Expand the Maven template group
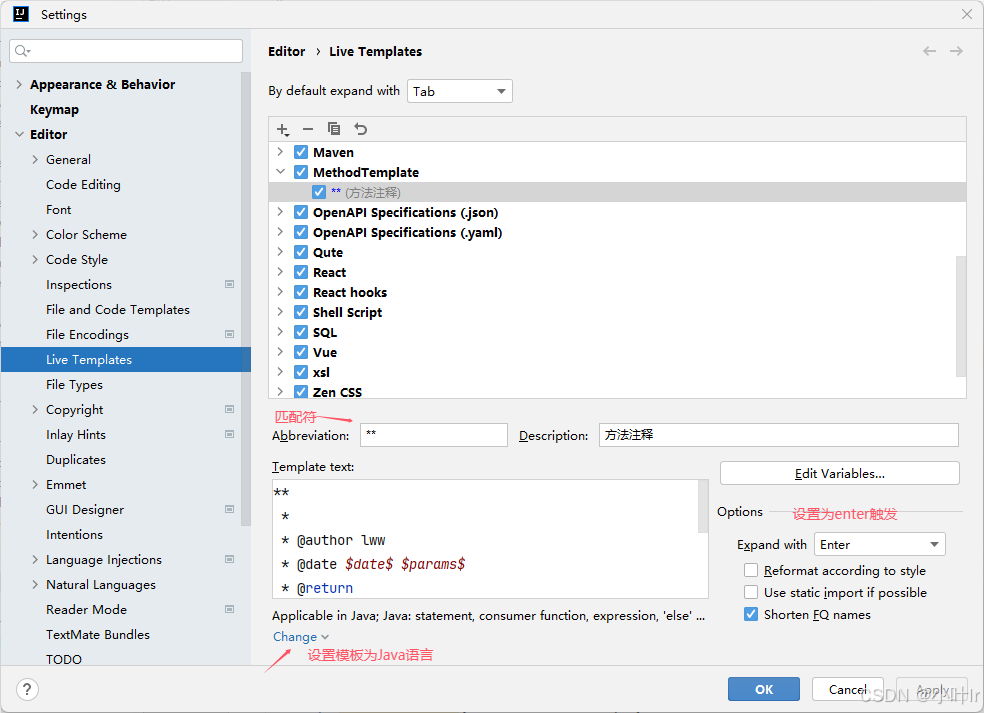This screenshot has width=984, height=713. [280, 152]
